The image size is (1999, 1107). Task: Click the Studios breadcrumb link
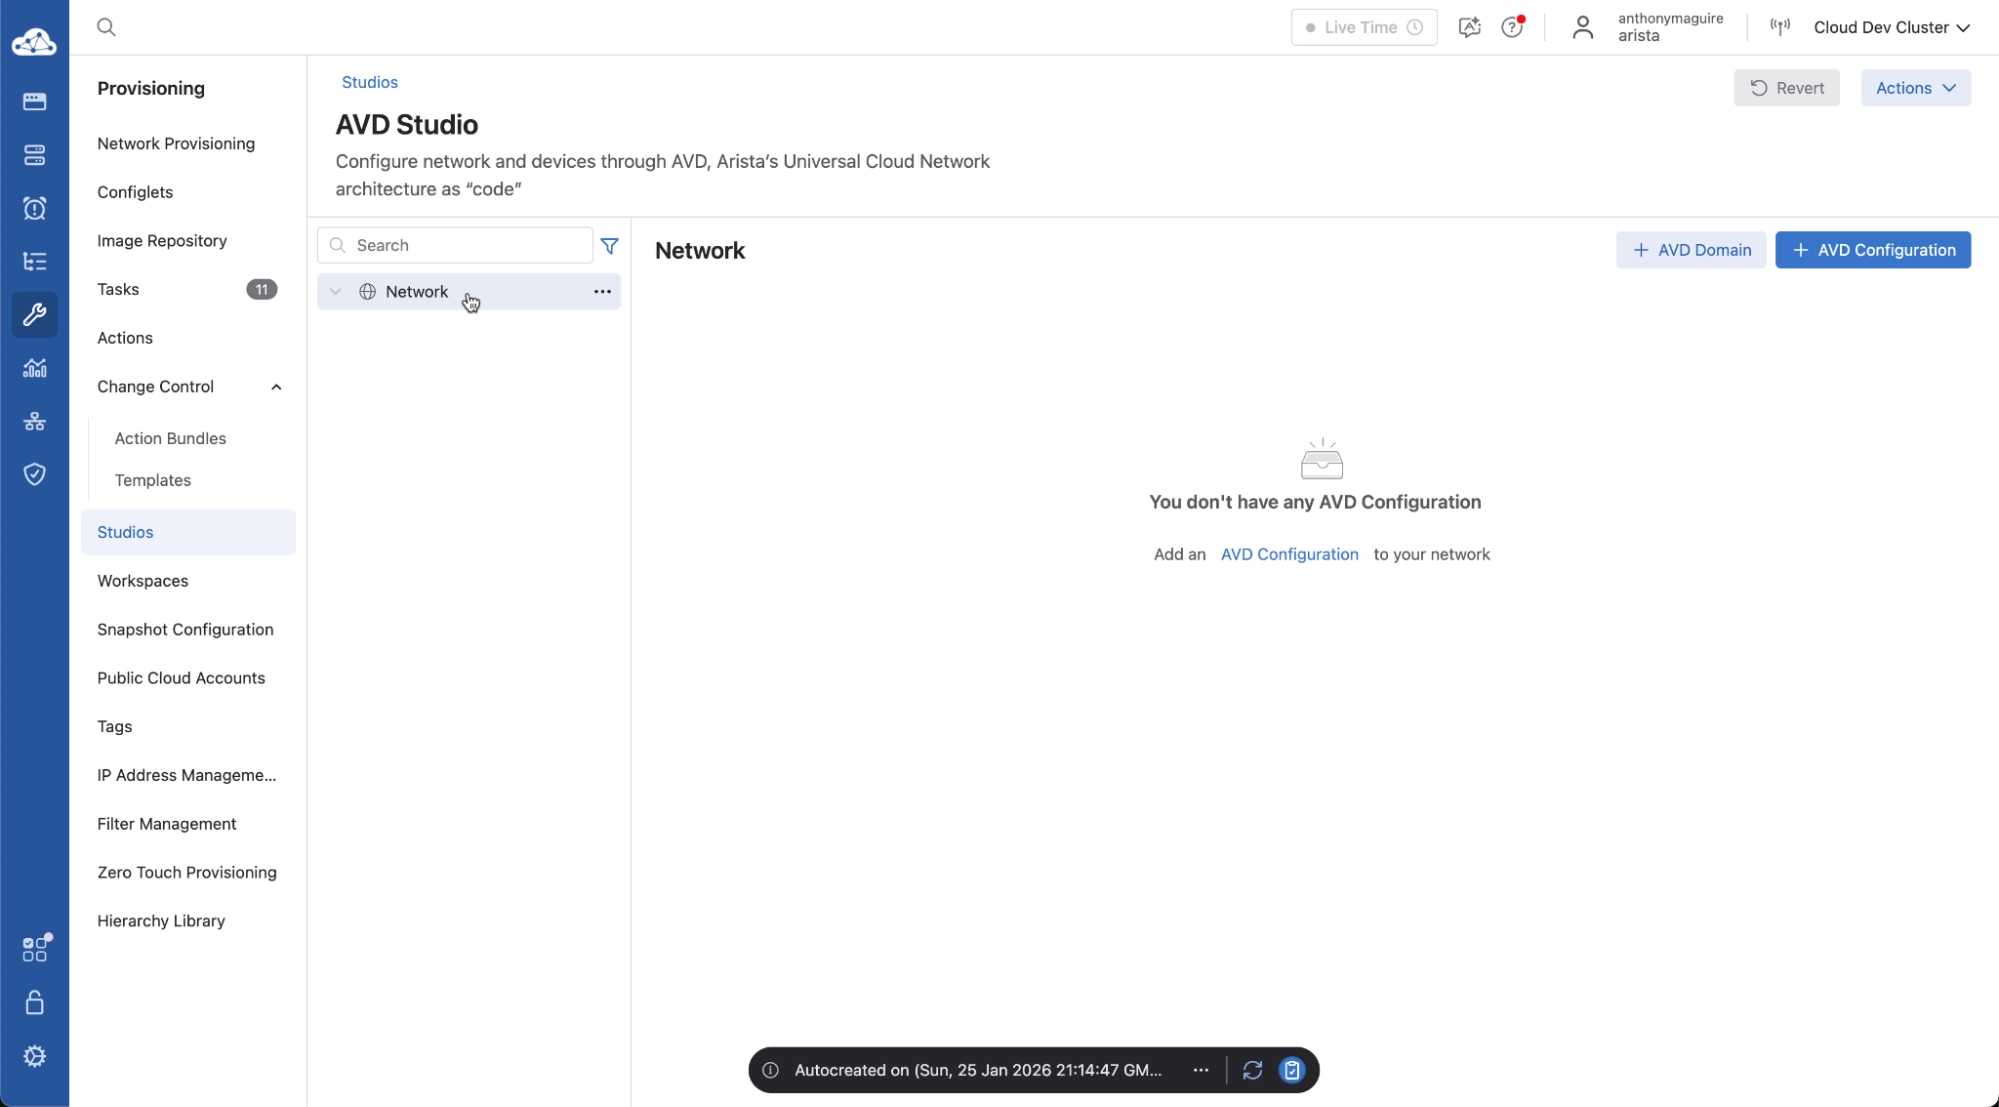click(x=370, y=82)
